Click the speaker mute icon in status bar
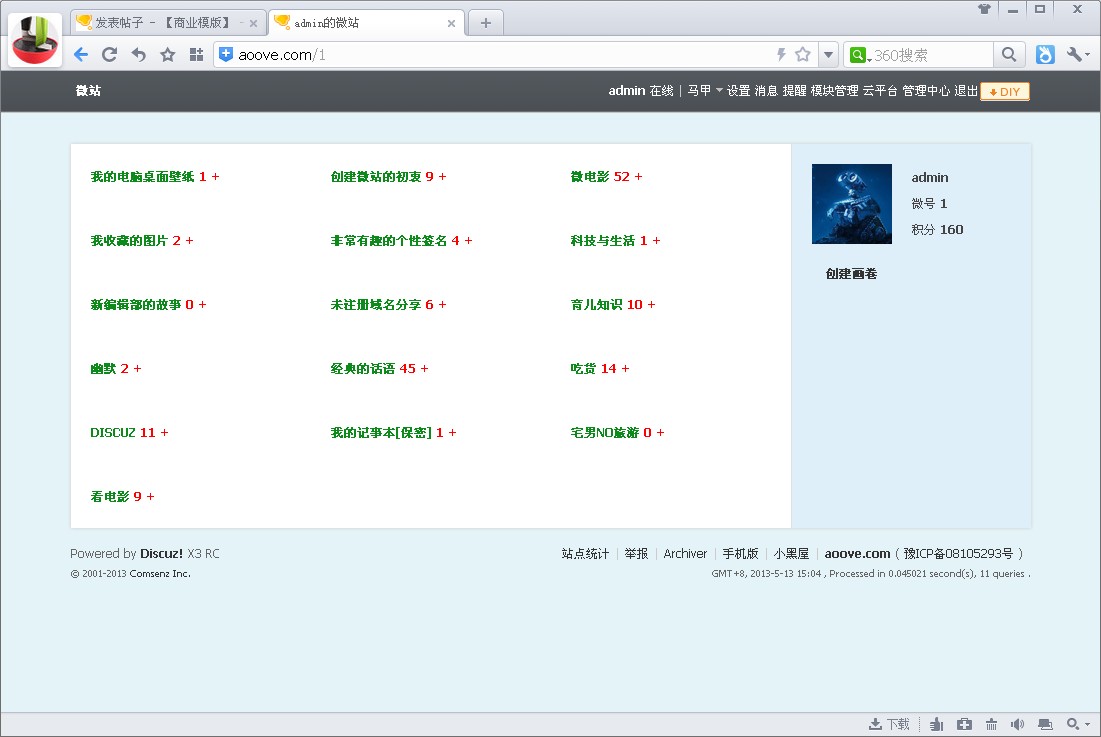The height and width of the screenshot is (737, 1101). 1017,724
